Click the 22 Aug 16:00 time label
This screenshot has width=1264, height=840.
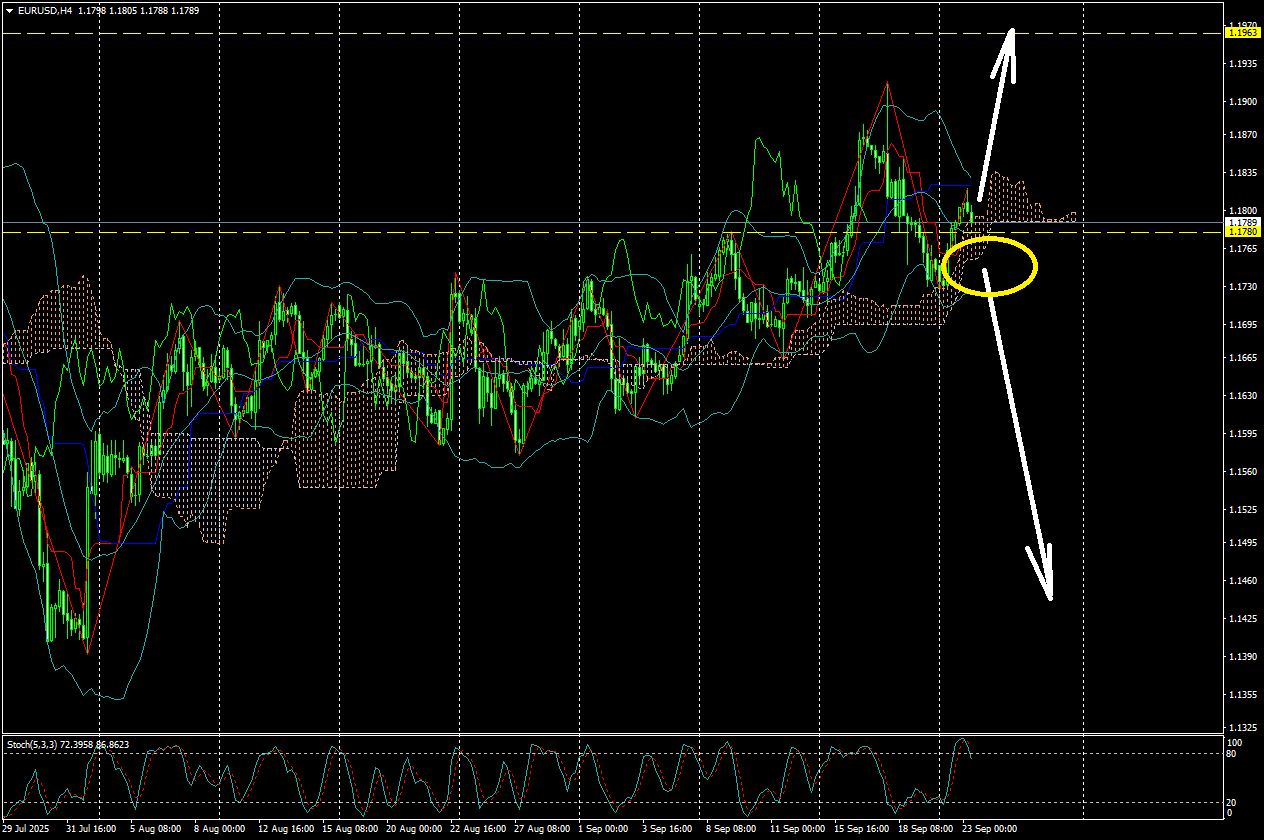478,829
